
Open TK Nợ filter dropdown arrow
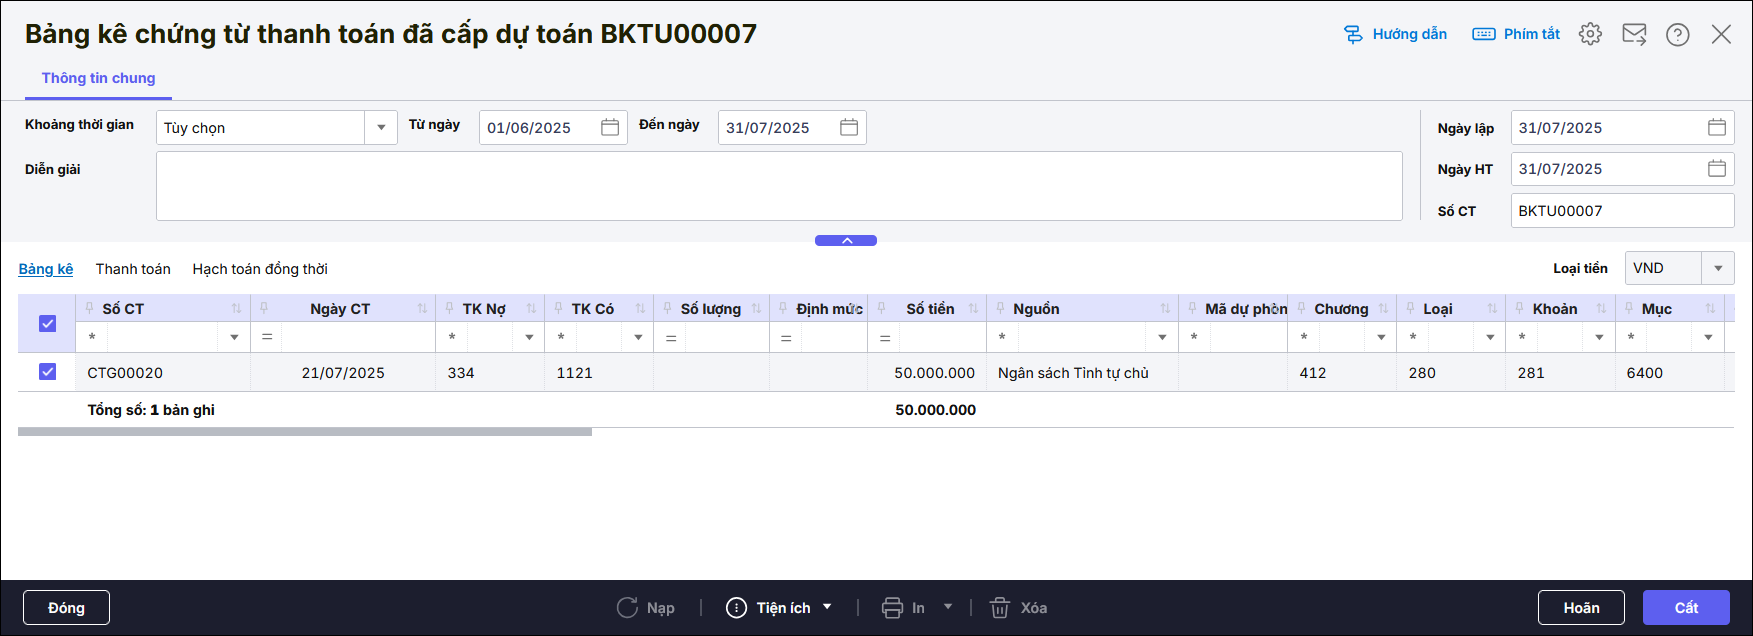[x=529, y=337]
